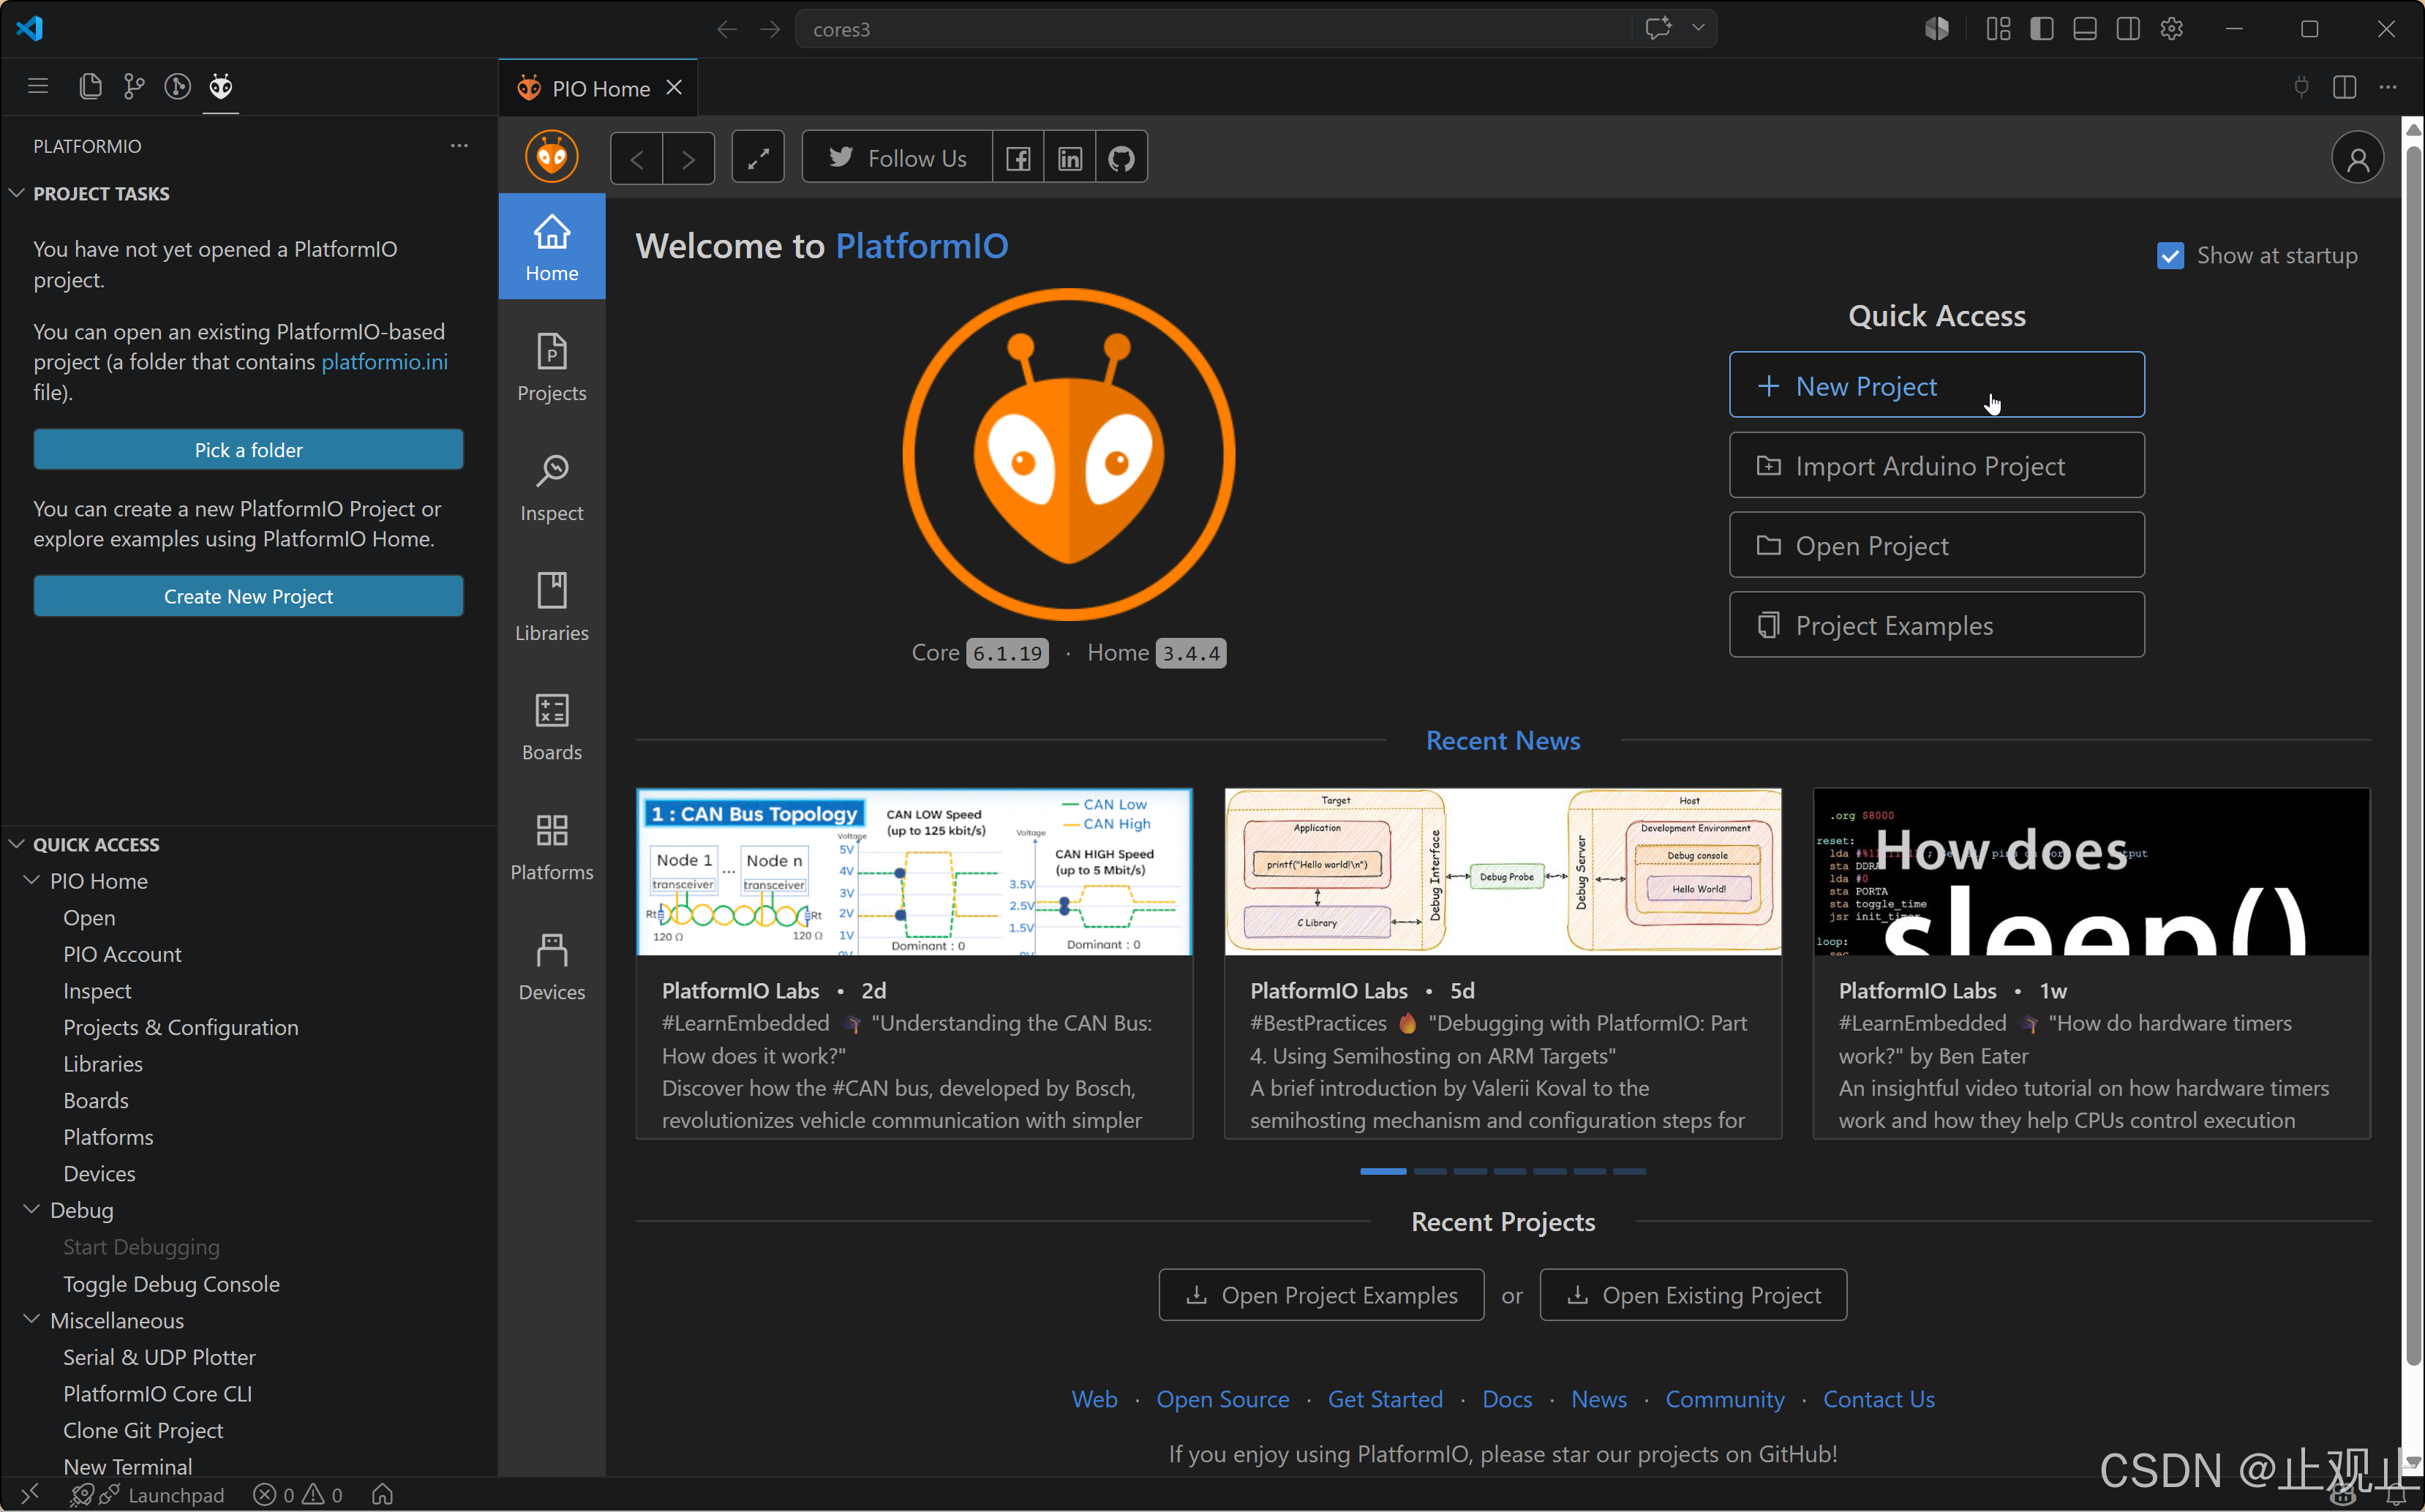Select the second news carousel page indicator
2425x1512 pixels.
[x=1430, y=1171]
